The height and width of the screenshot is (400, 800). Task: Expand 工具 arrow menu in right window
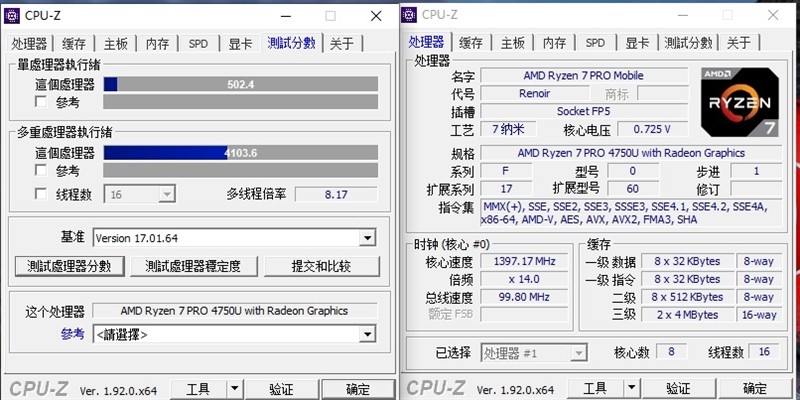[x=631, y=388]
